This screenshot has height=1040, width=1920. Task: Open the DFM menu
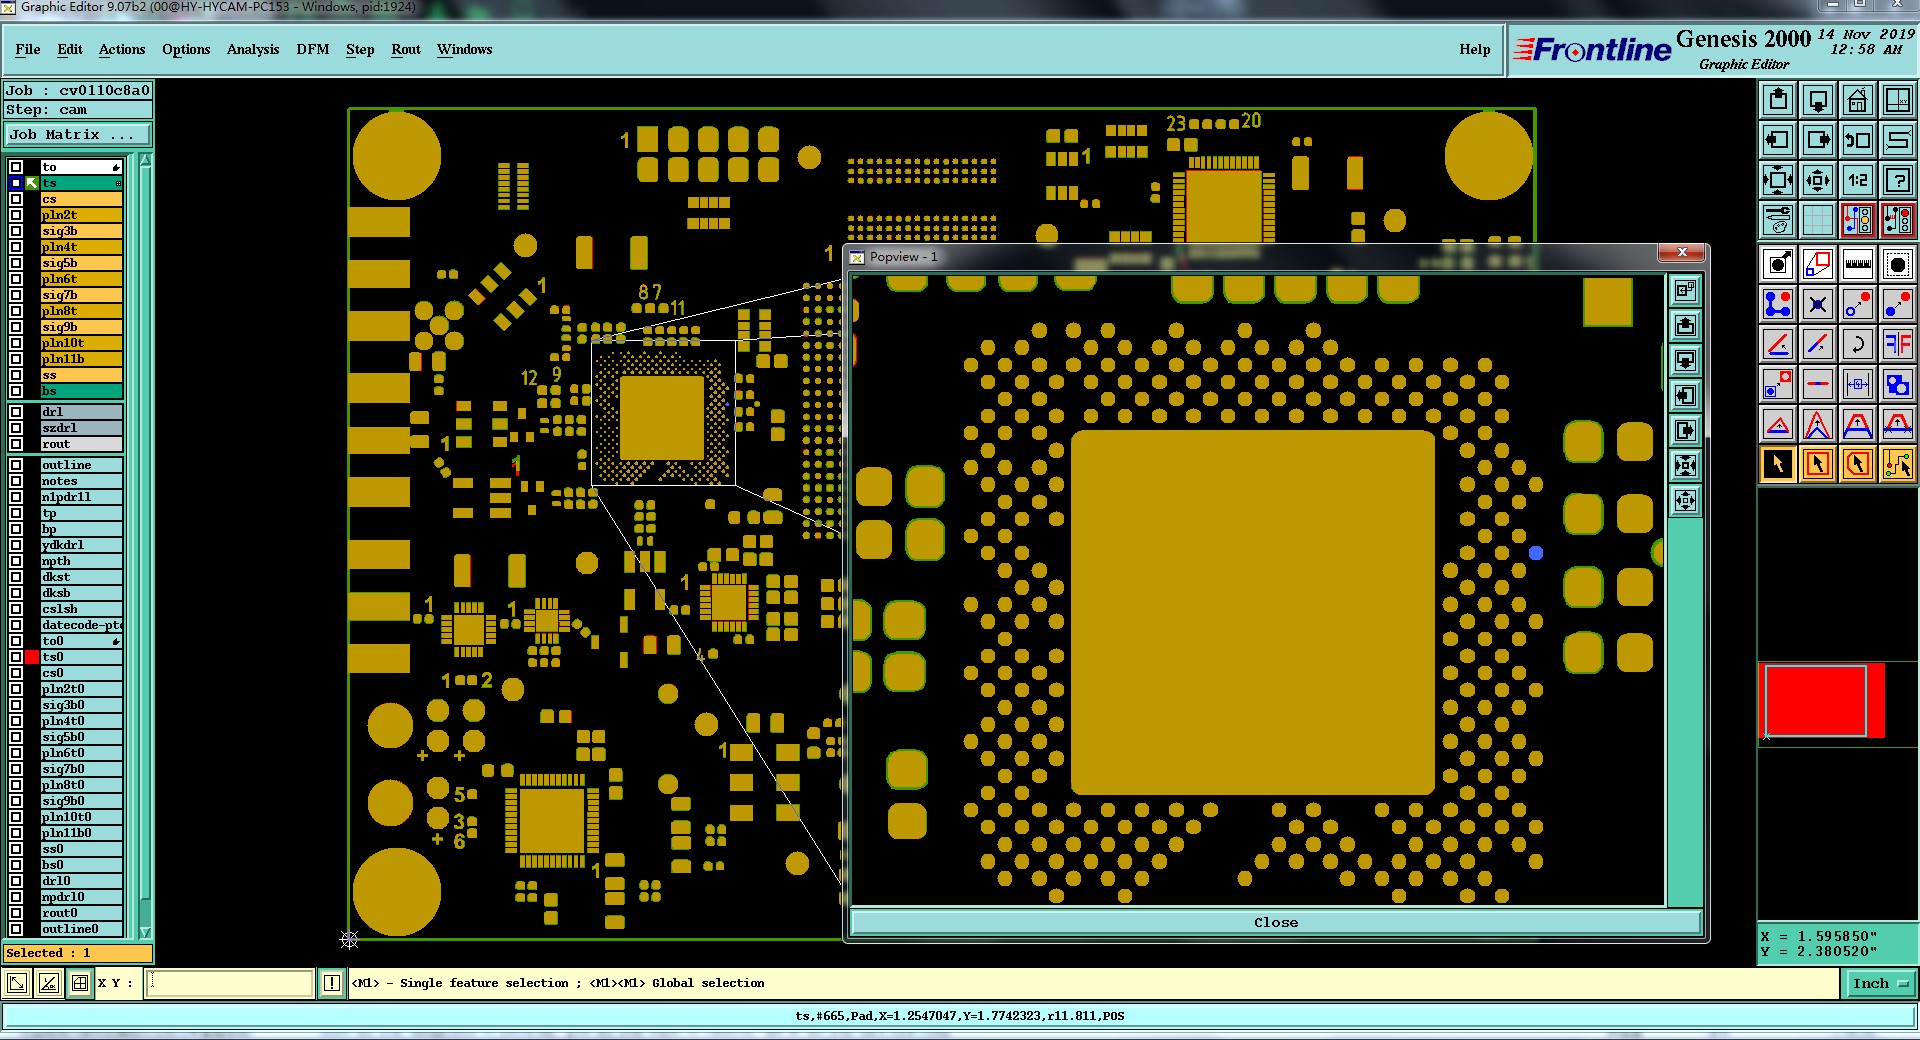click(x=313, y=49)
